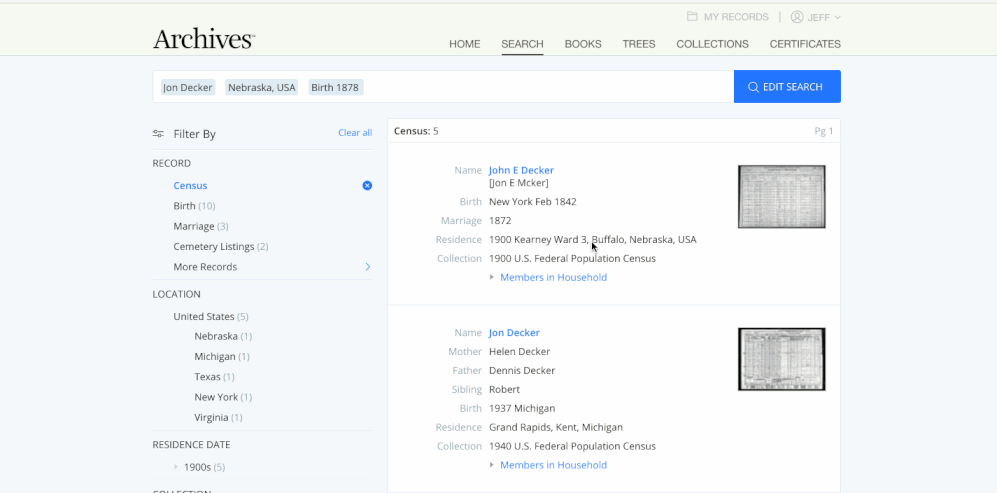Click the 1900 U.S. Federal Population Census text
This screenshot has height=493, width=997.
click(572, 258)
